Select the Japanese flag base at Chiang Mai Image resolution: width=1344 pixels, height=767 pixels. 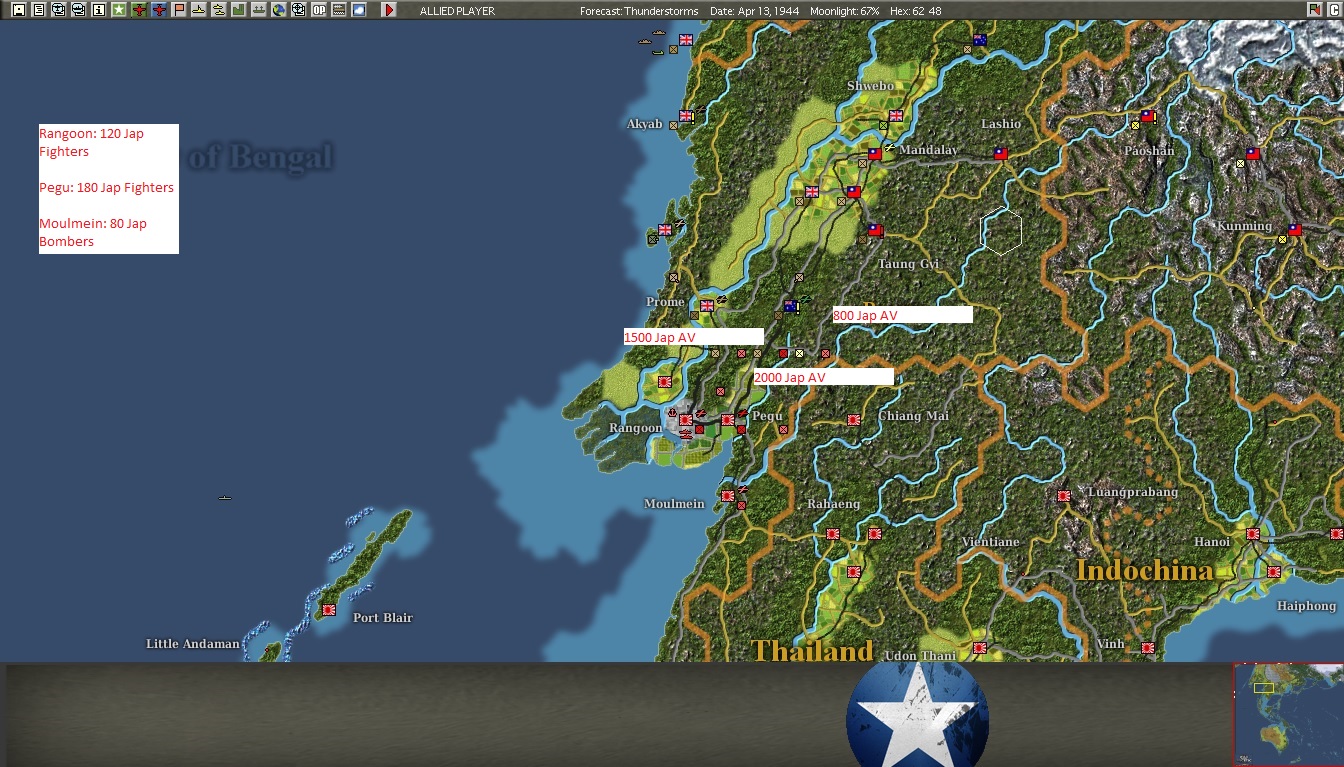[854, 420]
